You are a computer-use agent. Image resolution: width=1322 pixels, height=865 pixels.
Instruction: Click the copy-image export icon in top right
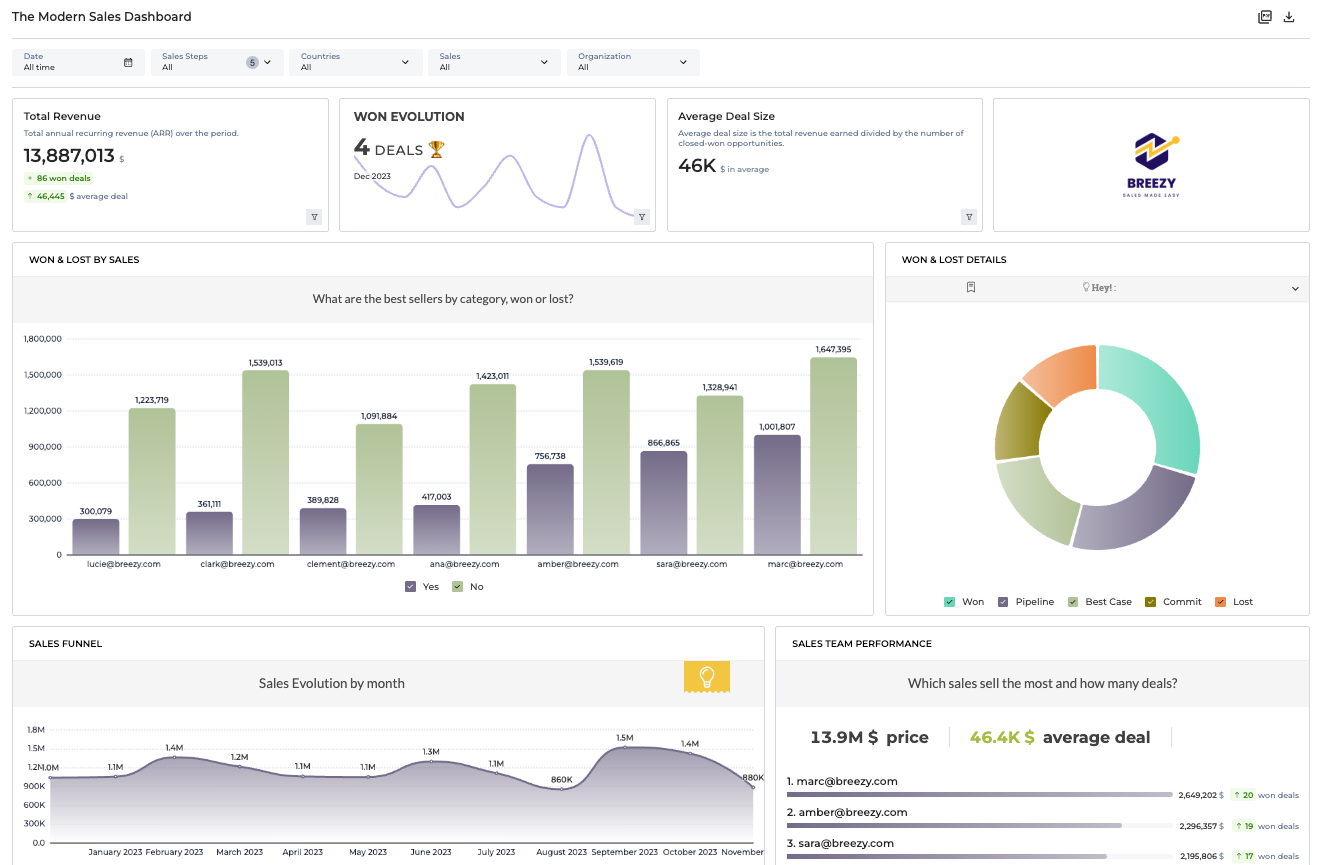[1265, 17]
